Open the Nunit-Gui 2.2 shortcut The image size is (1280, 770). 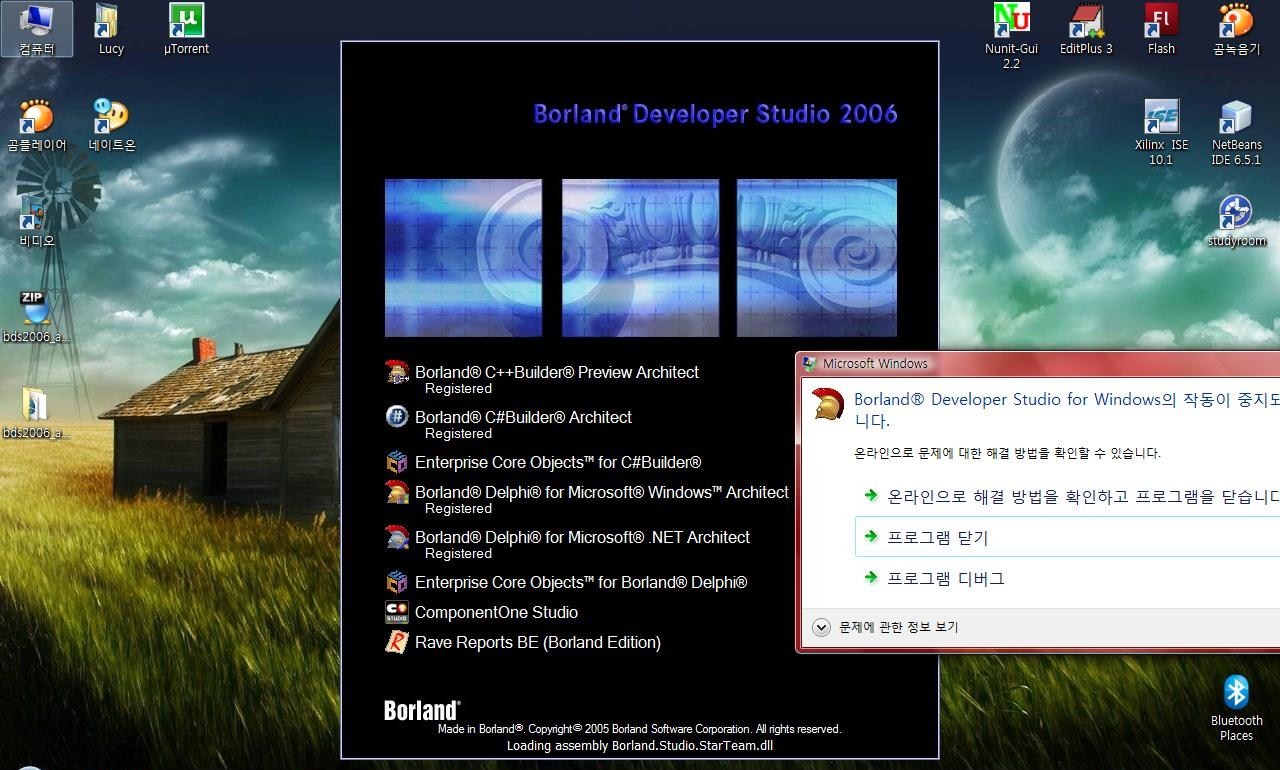[1011, 22]
